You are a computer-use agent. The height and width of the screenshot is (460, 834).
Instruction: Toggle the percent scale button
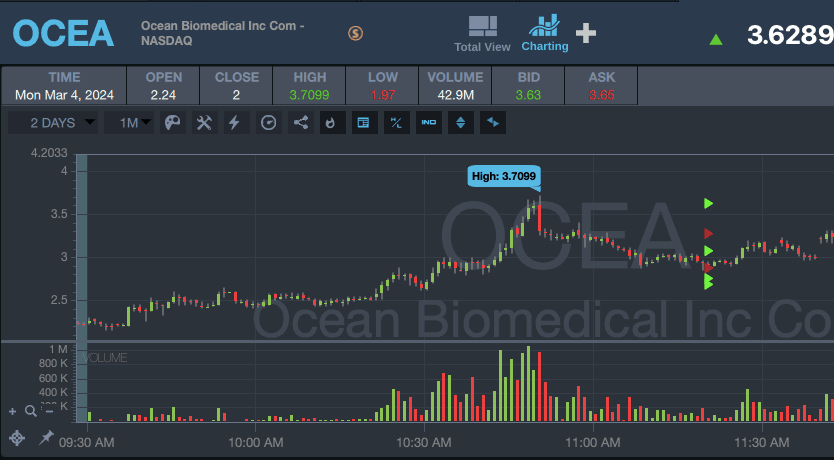[396, 122]
